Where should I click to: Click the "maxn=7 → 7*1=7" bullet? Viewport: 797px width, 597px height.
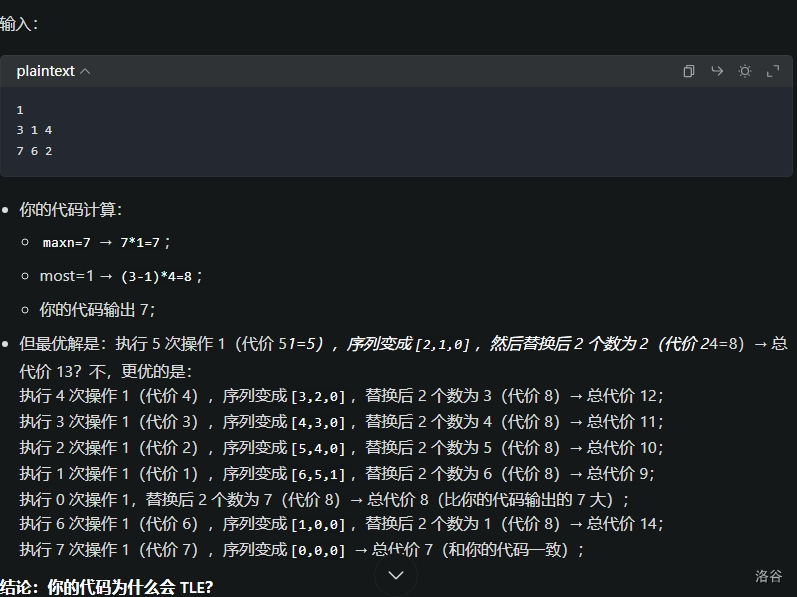(106, 242)
